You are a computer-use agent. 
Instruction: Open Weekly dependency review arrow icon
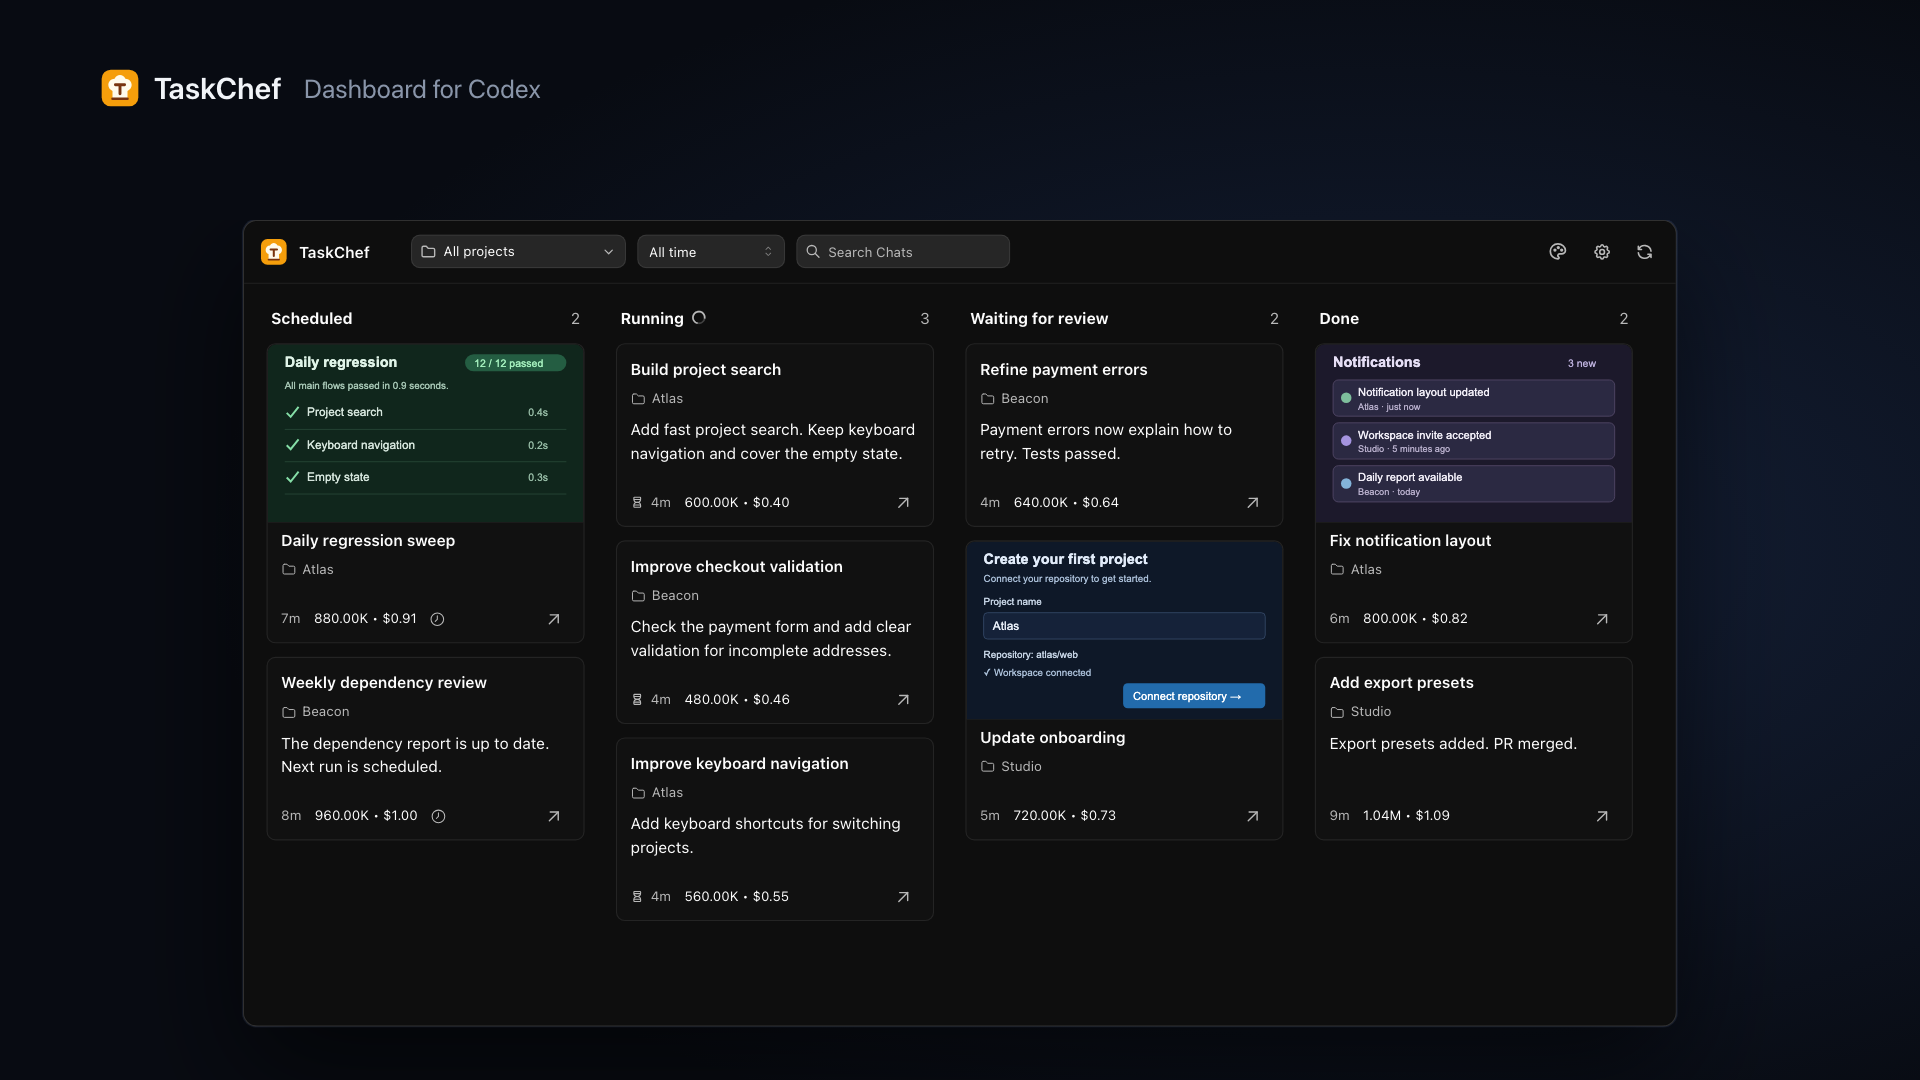(x=554, y=816)
